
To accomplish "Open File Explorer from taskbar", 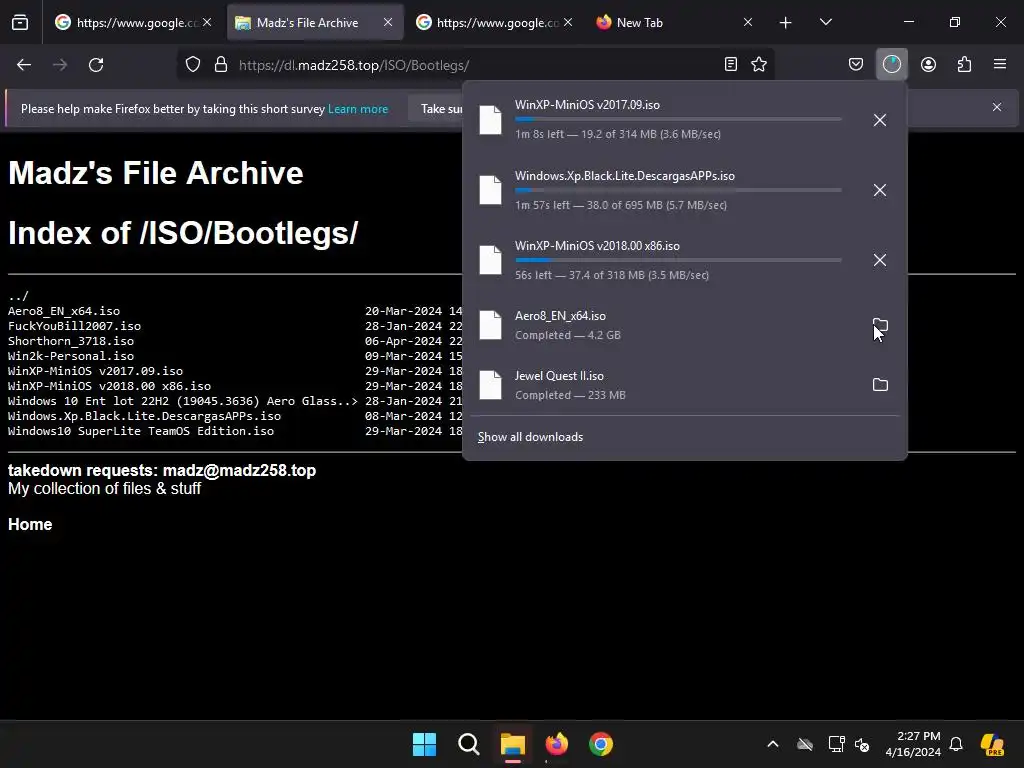I will tap(513, 744).
